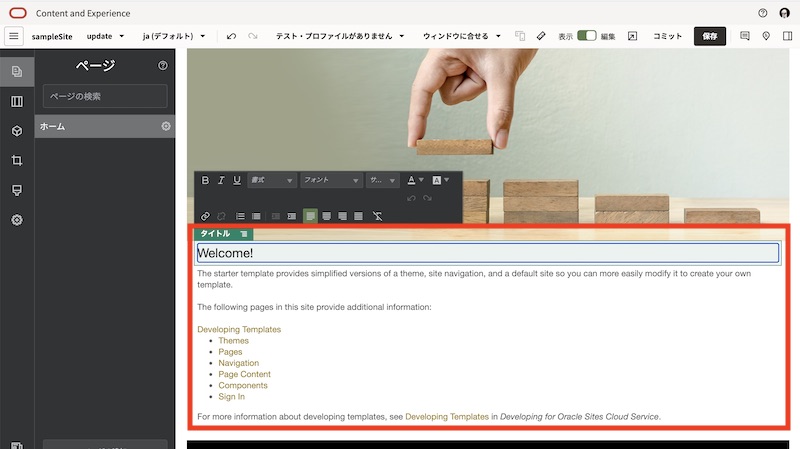
Task: Open the settings gear in the left sidebar
Action: tap(17, 220)
